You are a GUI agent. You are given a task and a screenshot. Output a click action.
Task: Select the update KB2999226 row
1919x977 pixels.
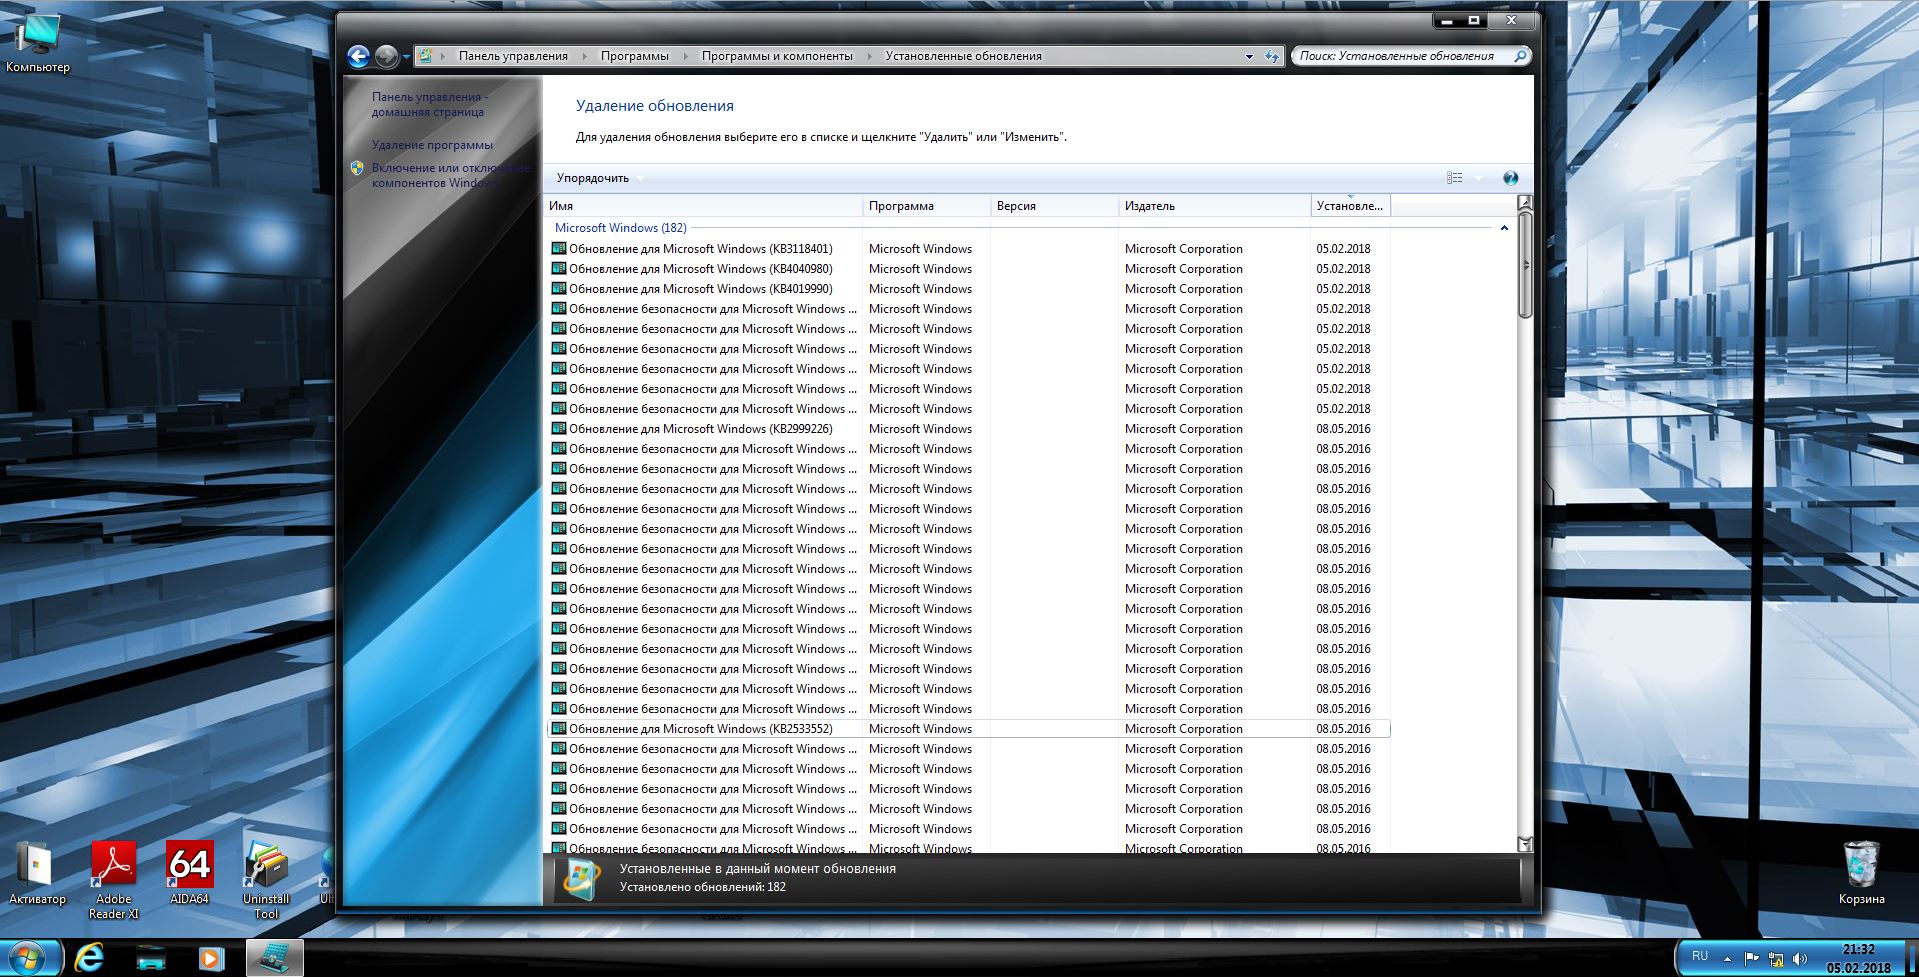(x=968, y=429)
